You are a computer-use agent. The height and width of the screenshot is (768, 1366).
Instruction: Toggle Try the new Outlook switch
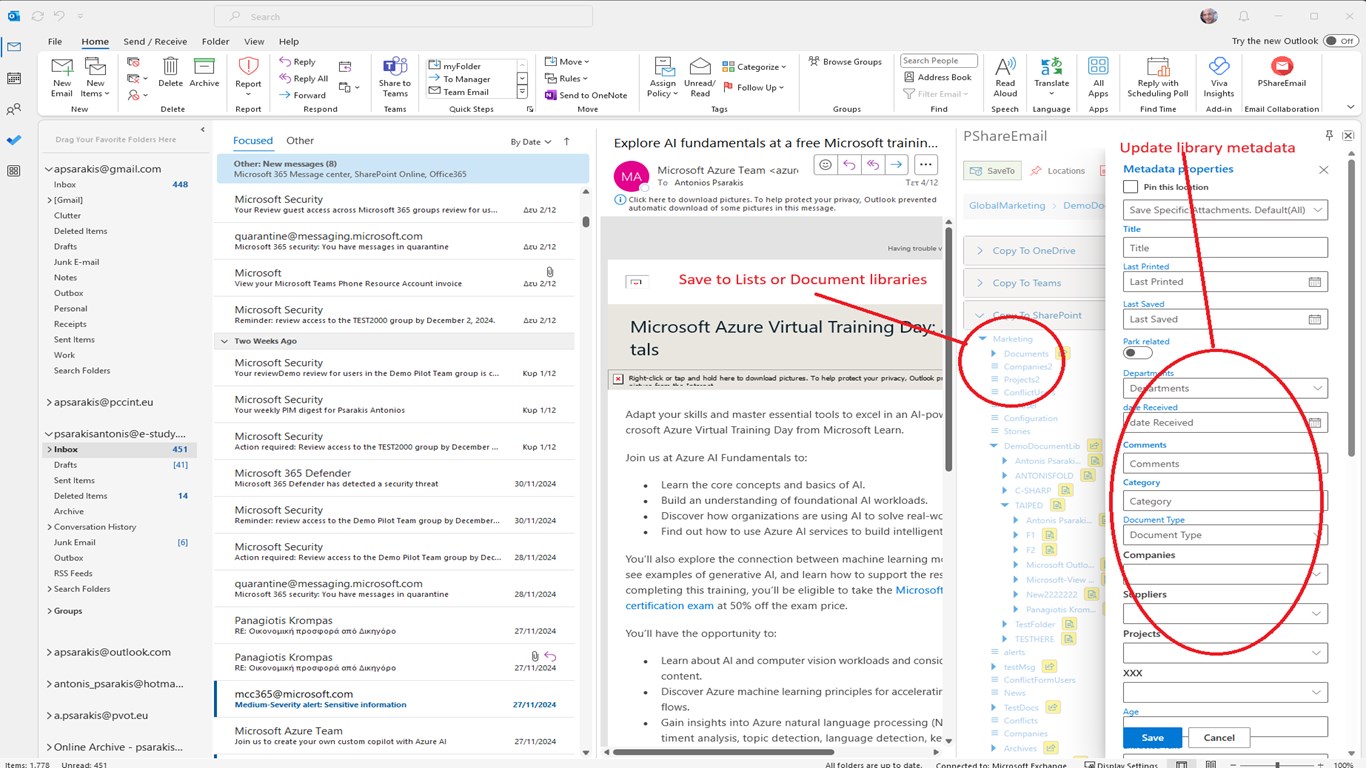[1340, 41]
